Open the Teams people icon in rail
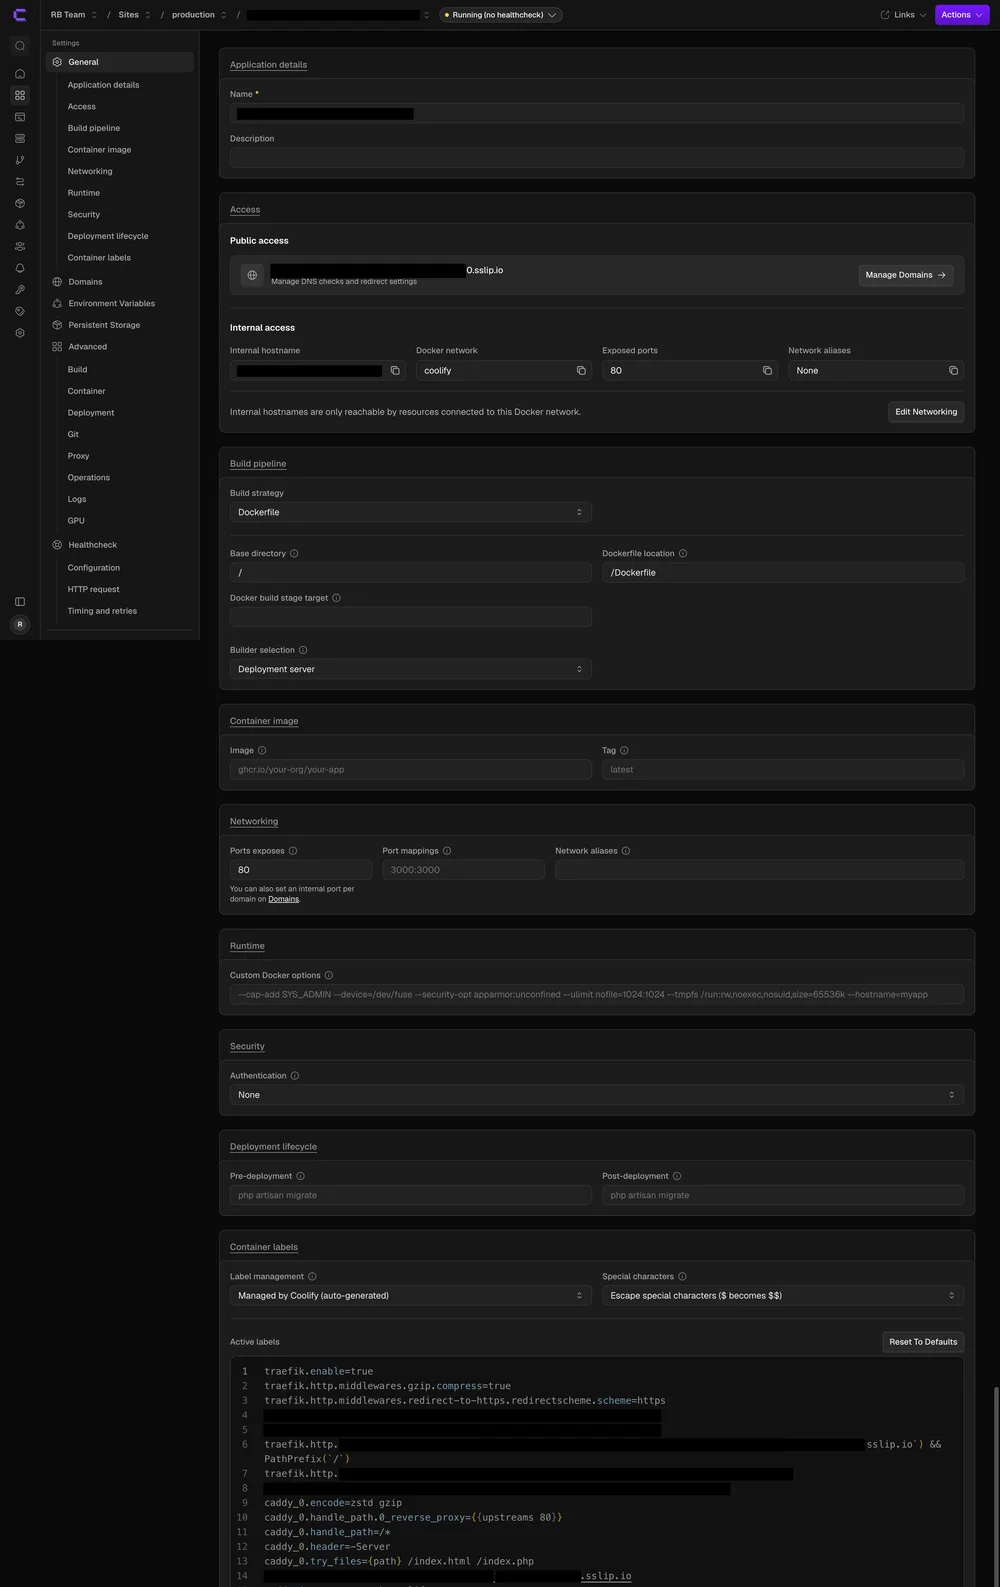This screenshot has width=1000, height=1587. pos(20,247)
